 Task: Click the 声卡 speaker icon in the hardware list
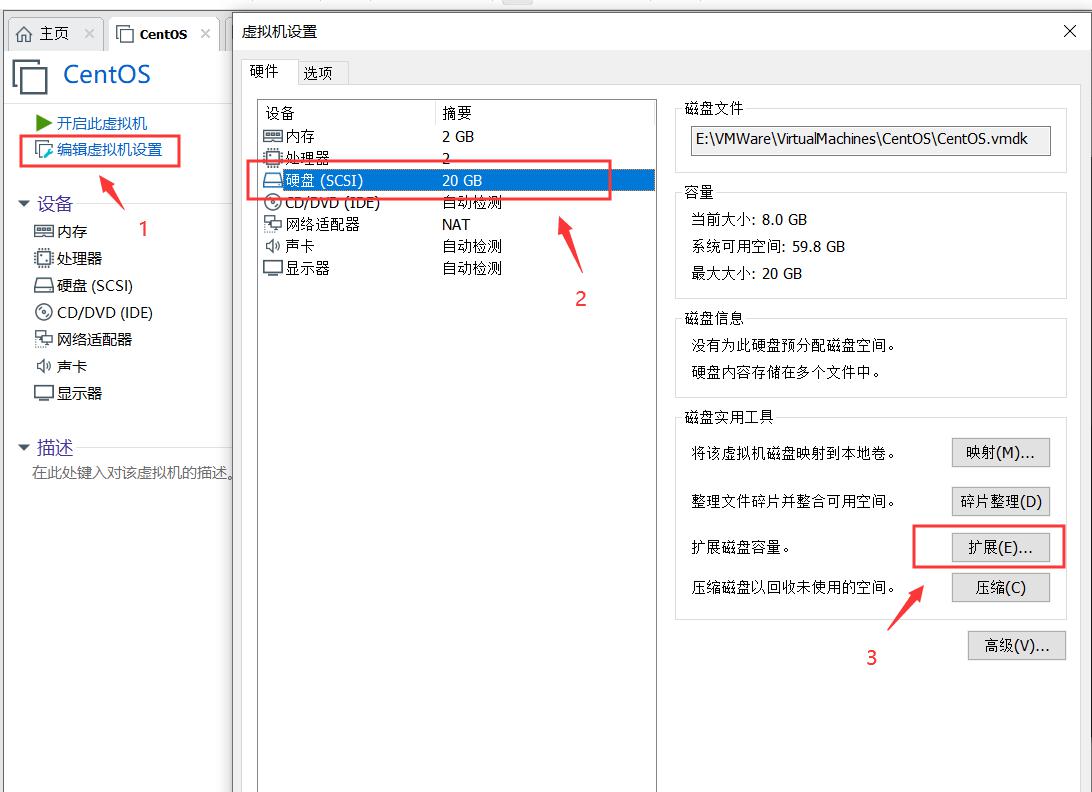272,246
